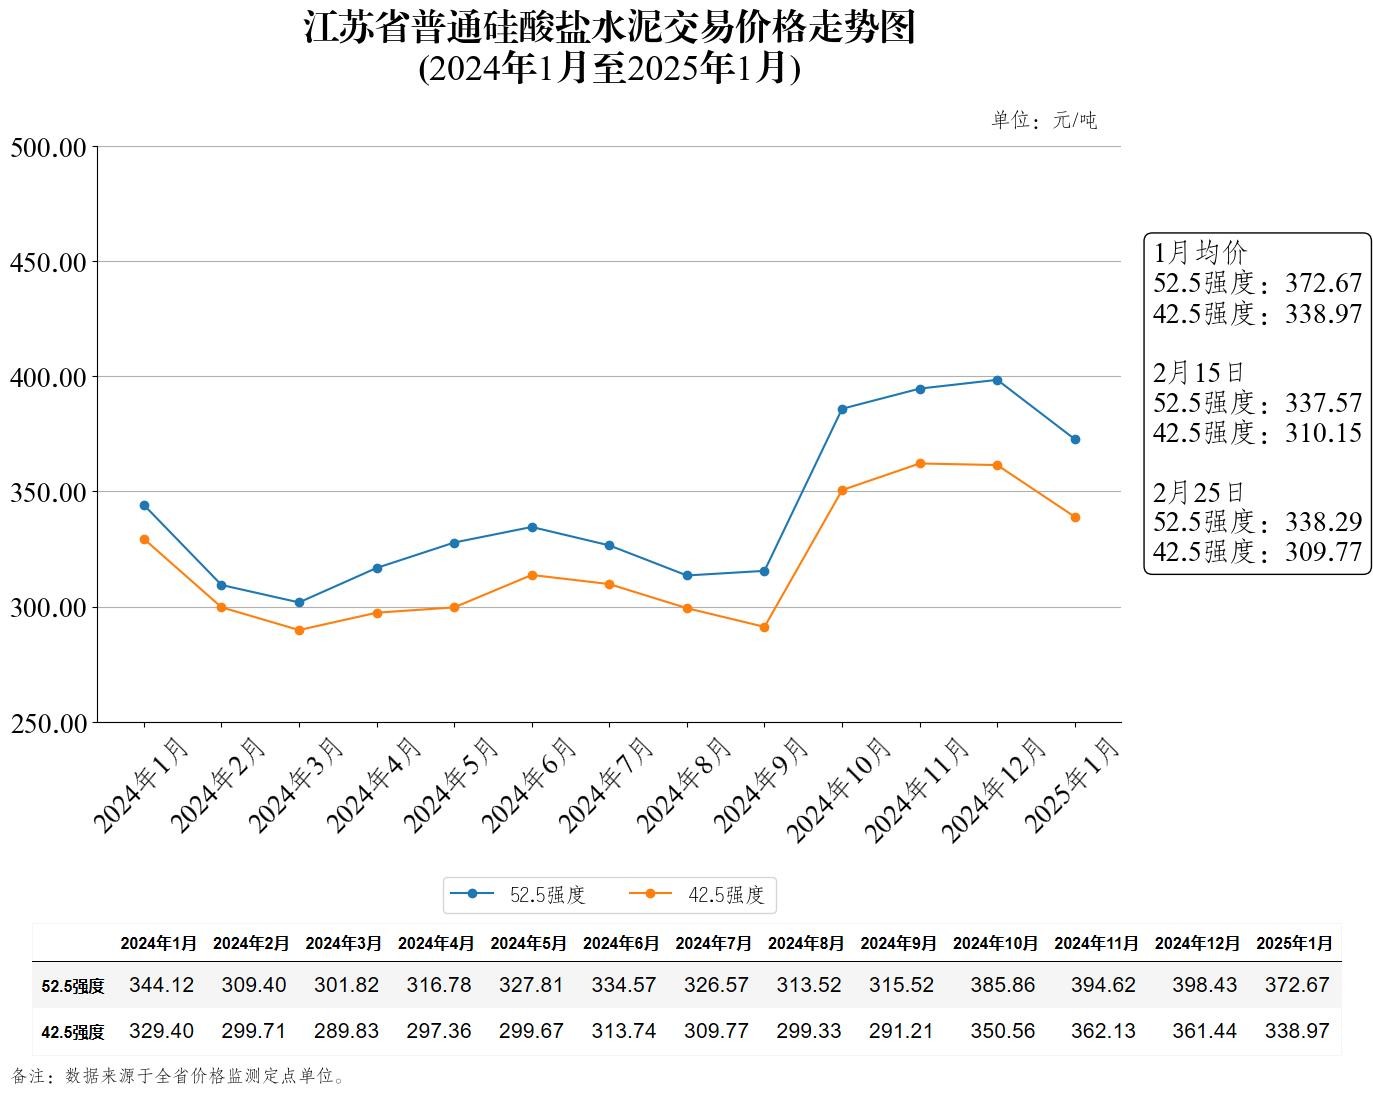Select the 42.5强度 table row header
Screen dimensions: 1373x1106
pyautogui.click(x=73, y=1032)
